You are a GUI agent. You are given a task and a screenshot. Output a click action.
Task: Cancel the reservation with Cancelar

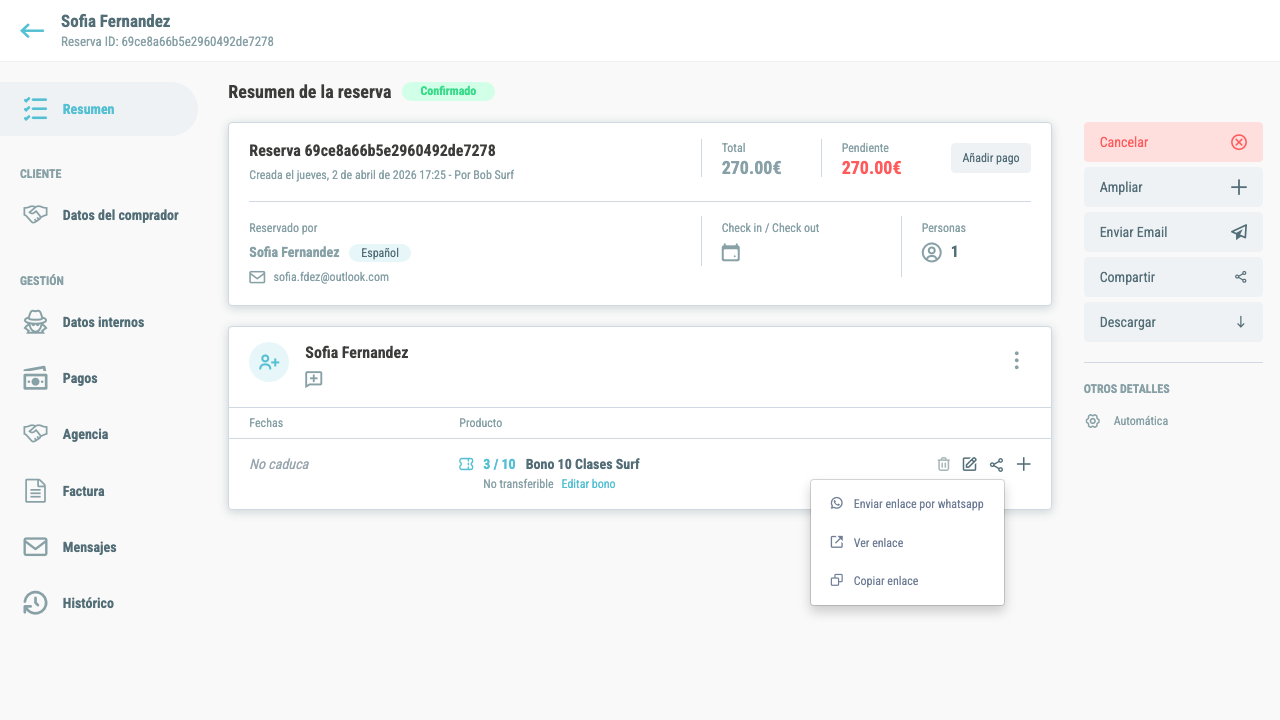[x=1173, y=142]
